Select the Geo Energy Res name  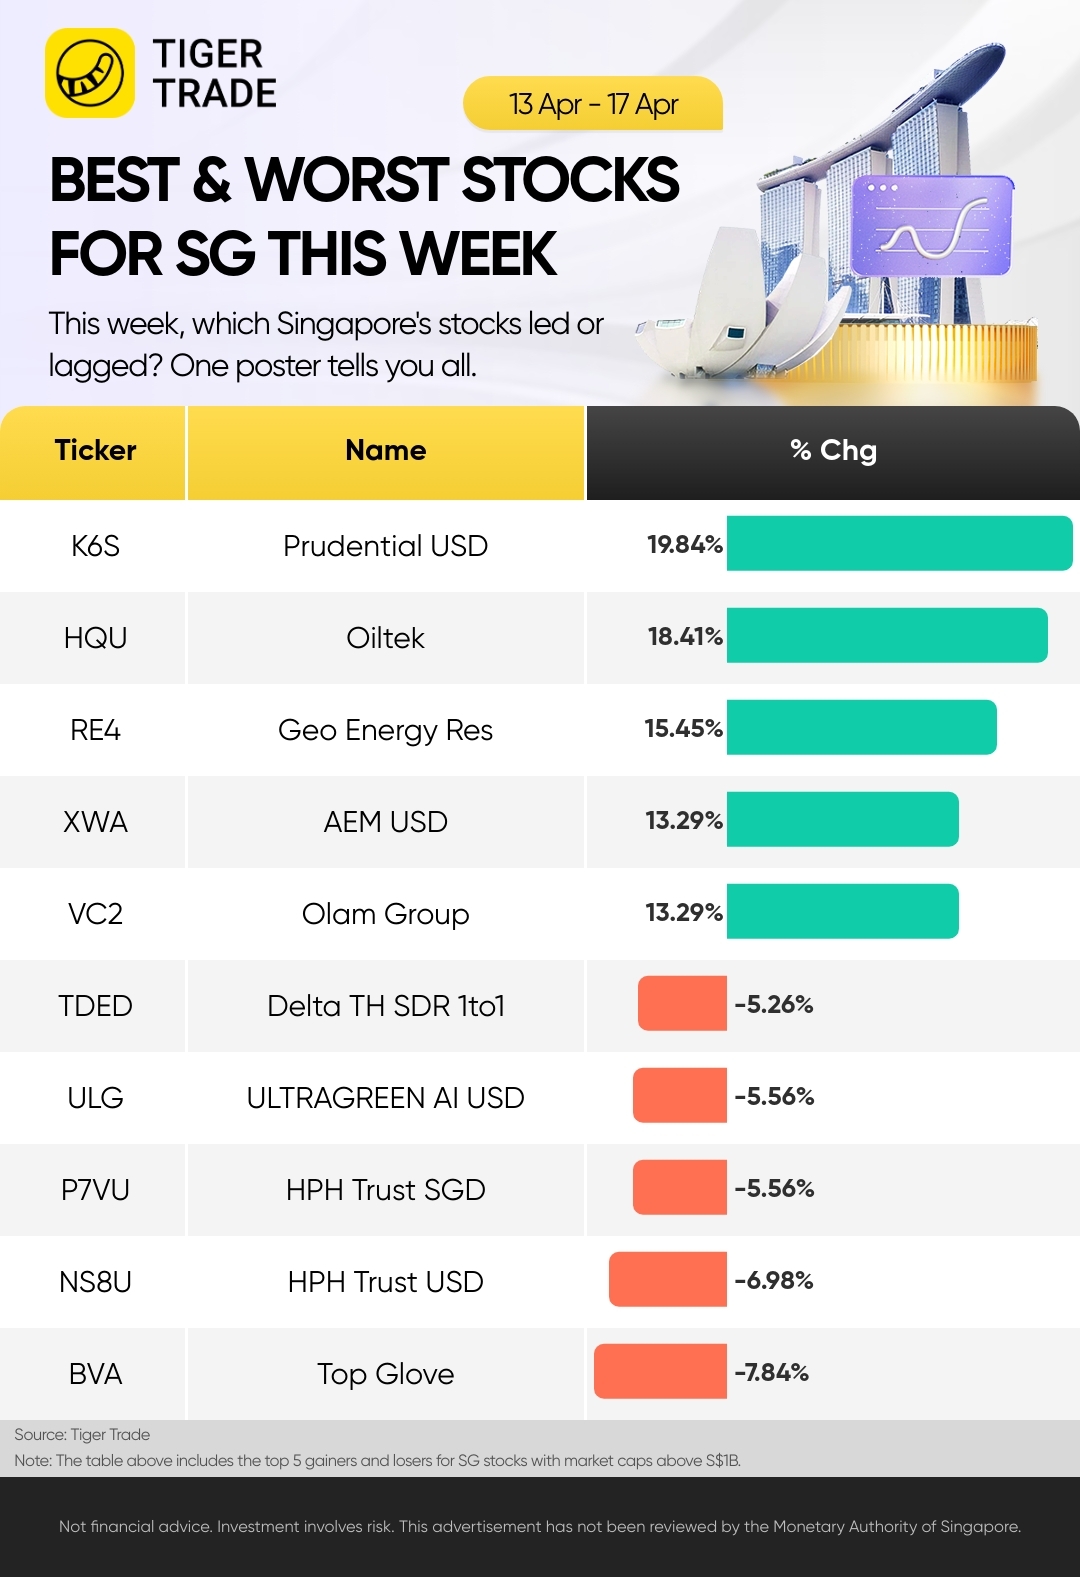click(x=386, y=731)
